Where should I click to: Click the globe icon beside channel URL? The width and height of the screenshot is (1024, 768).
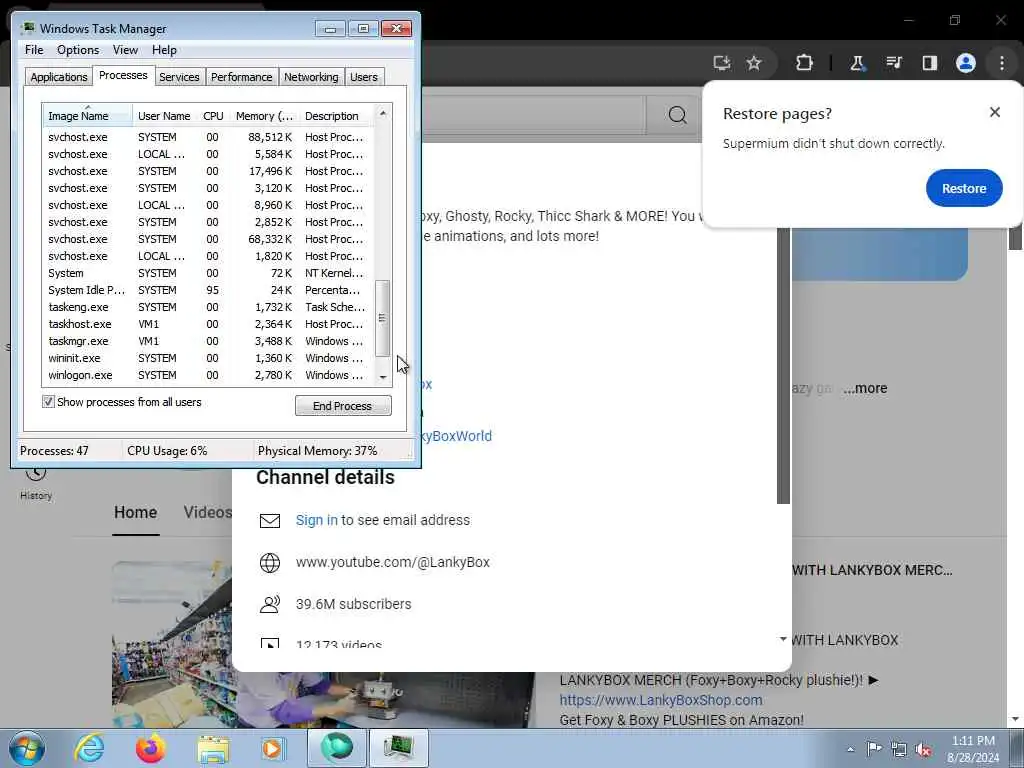click(270, 562)
